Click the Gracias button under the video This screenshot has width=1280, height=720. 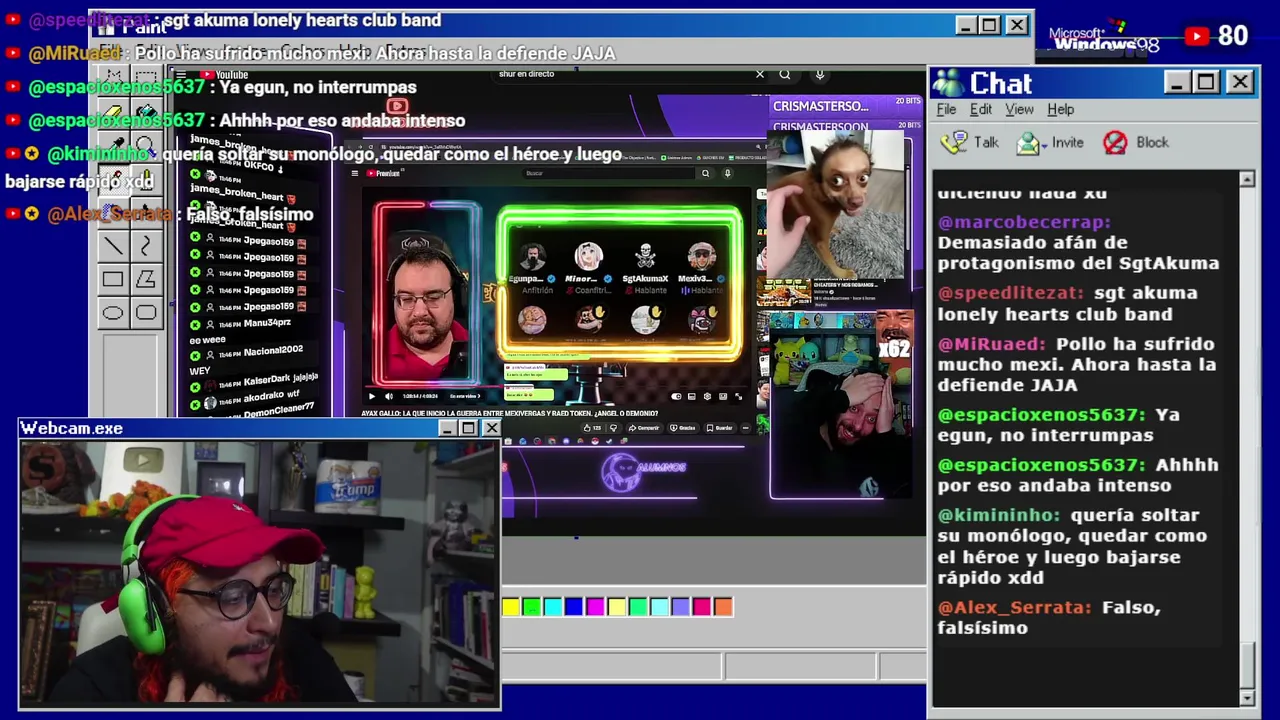pos(682,428)
